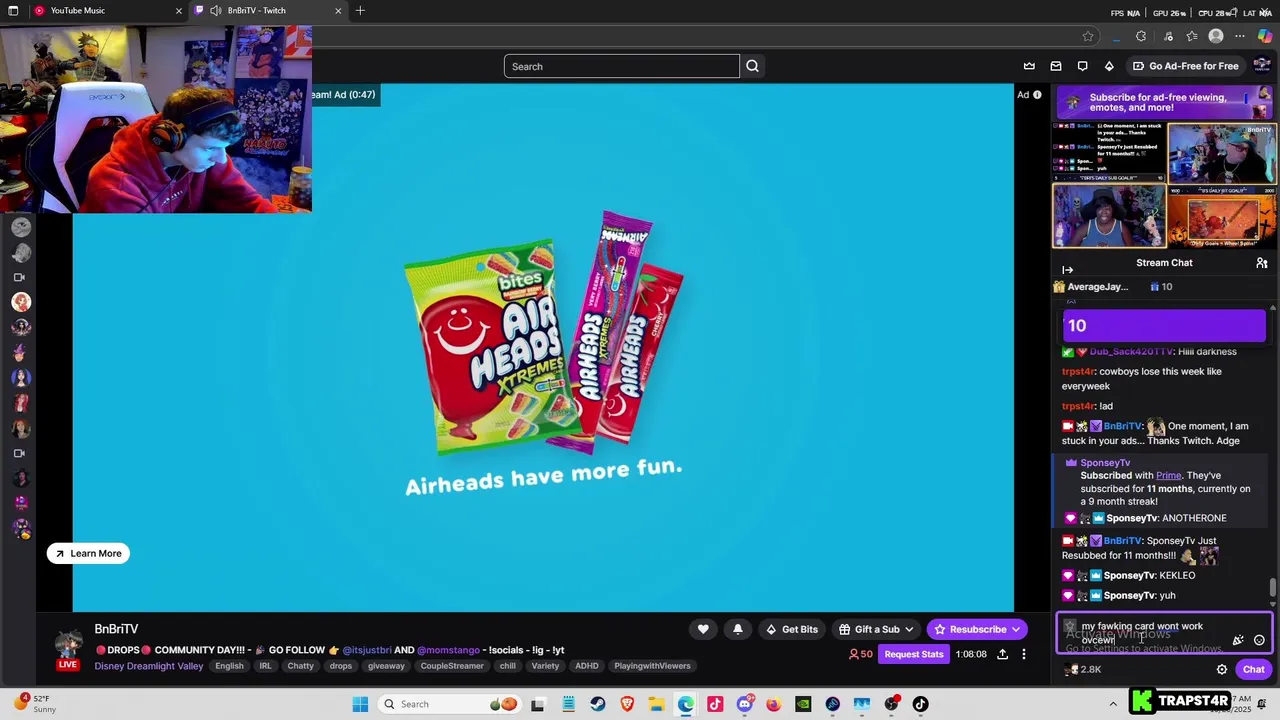Focus the Twitch search field
Image resolution: width=1280 pixels, height=720 pixels.
[621, 67]
